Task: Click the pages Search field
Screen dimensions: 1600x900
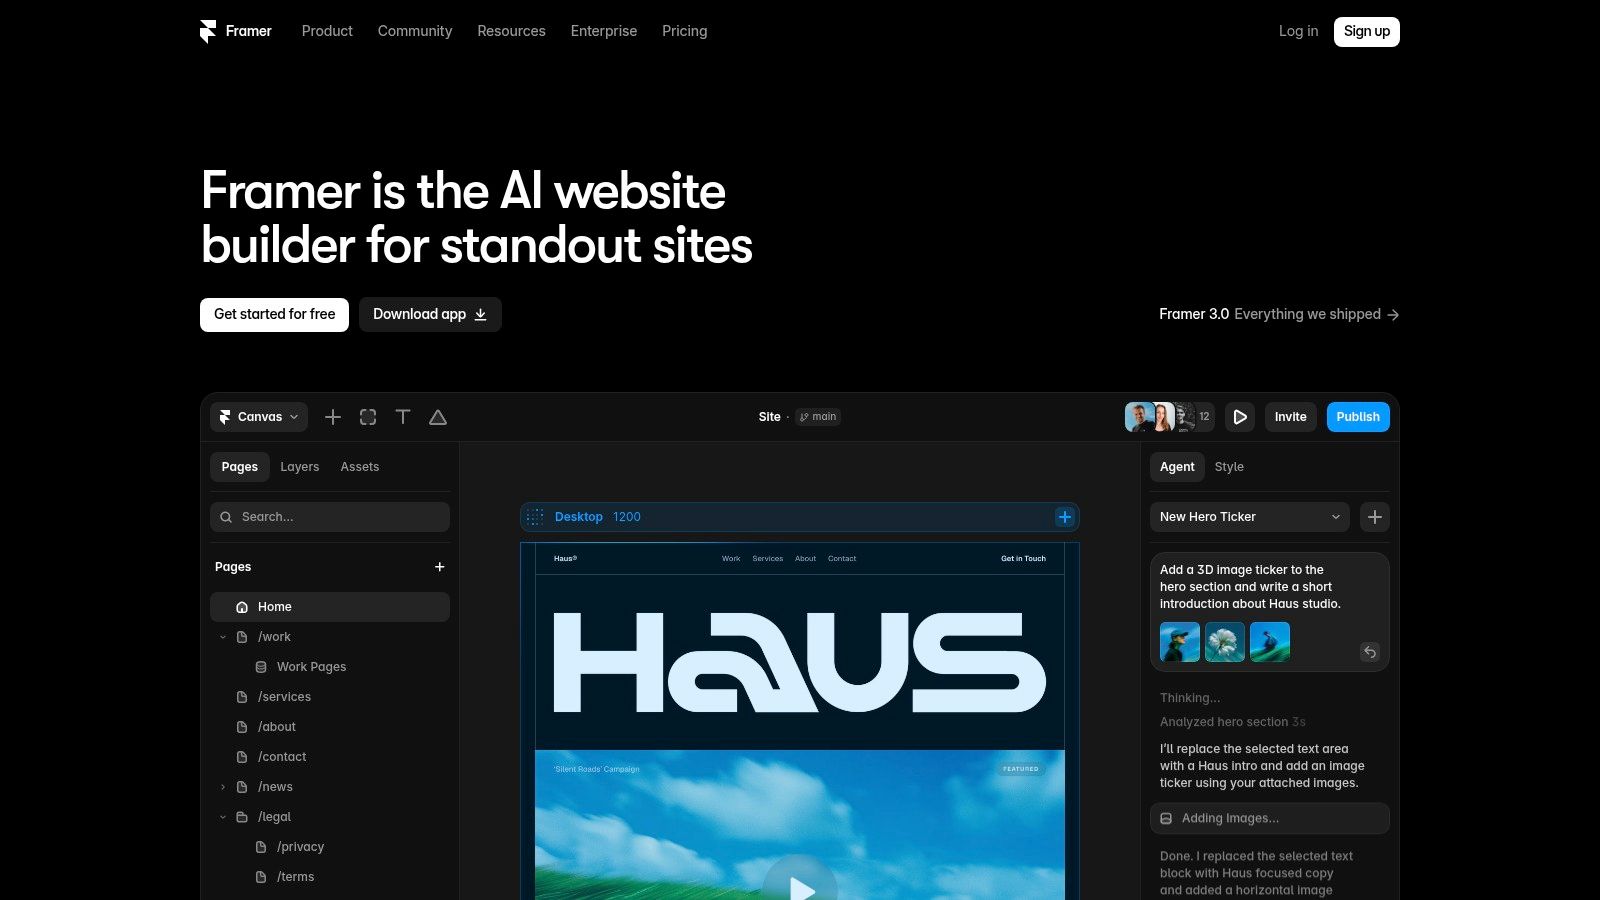Action: click(x=330, y=517)
